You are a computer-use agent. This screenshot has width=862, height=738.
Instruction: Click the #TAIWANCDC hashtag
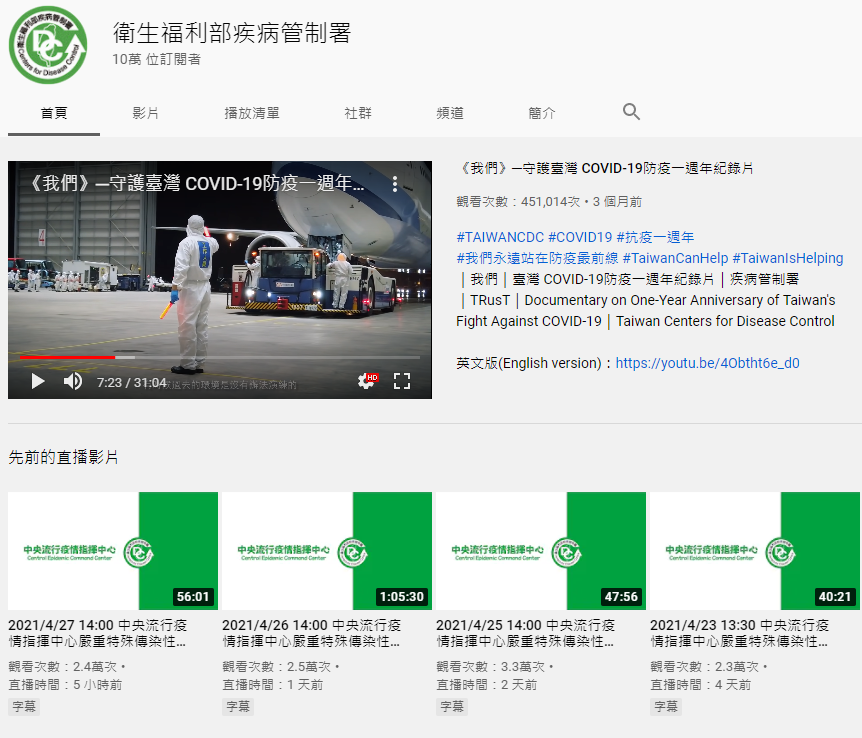(x=500, y=237)
